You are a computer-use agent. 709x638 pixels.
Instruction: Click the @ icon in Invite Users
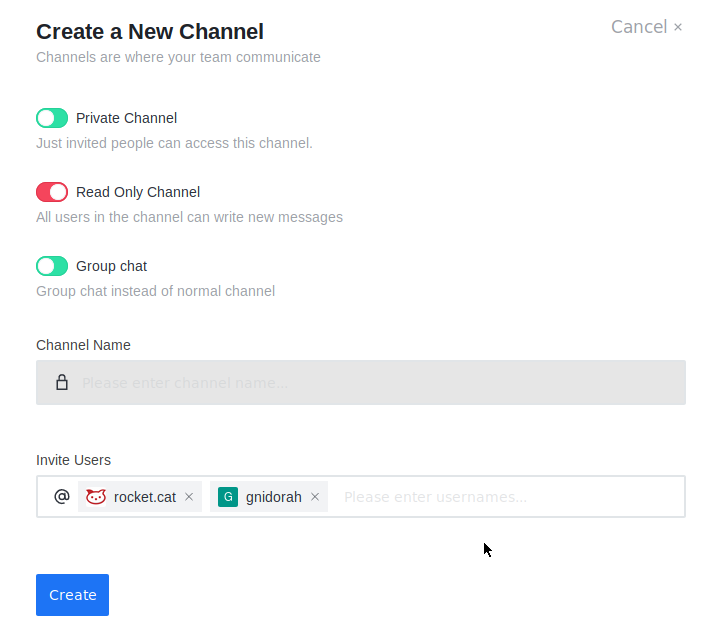point(62,497)
